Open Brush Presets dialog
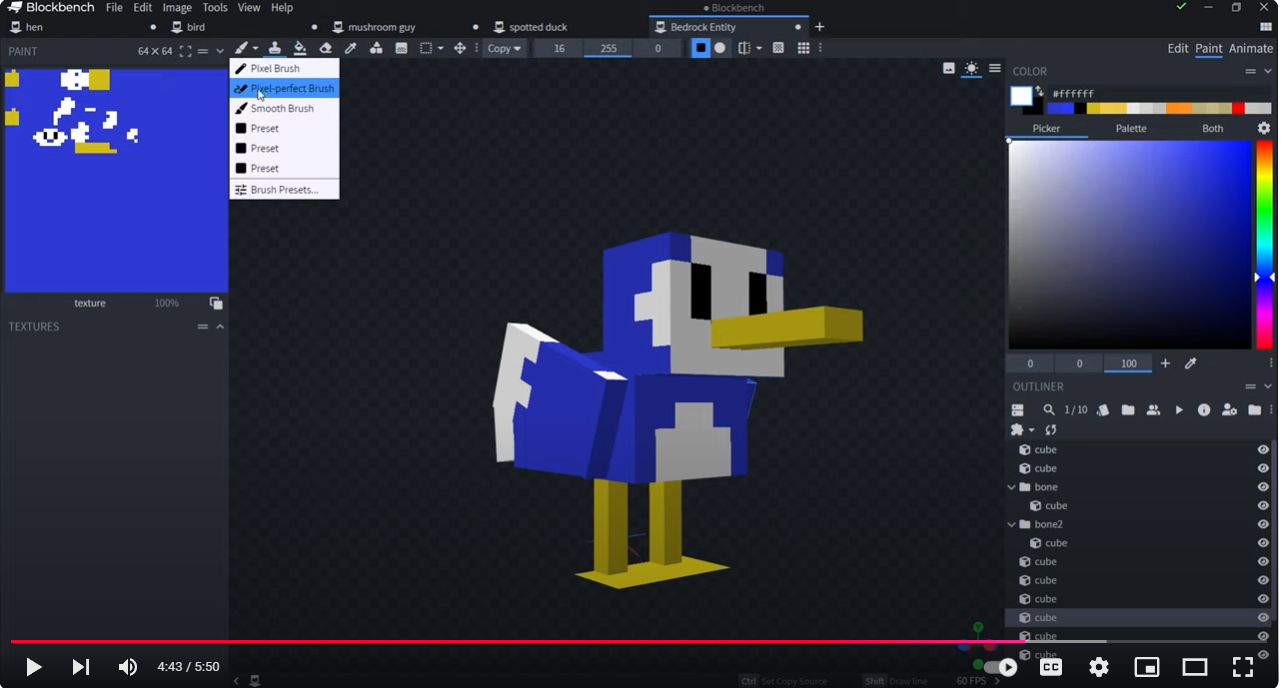 (x=284, y=189)
